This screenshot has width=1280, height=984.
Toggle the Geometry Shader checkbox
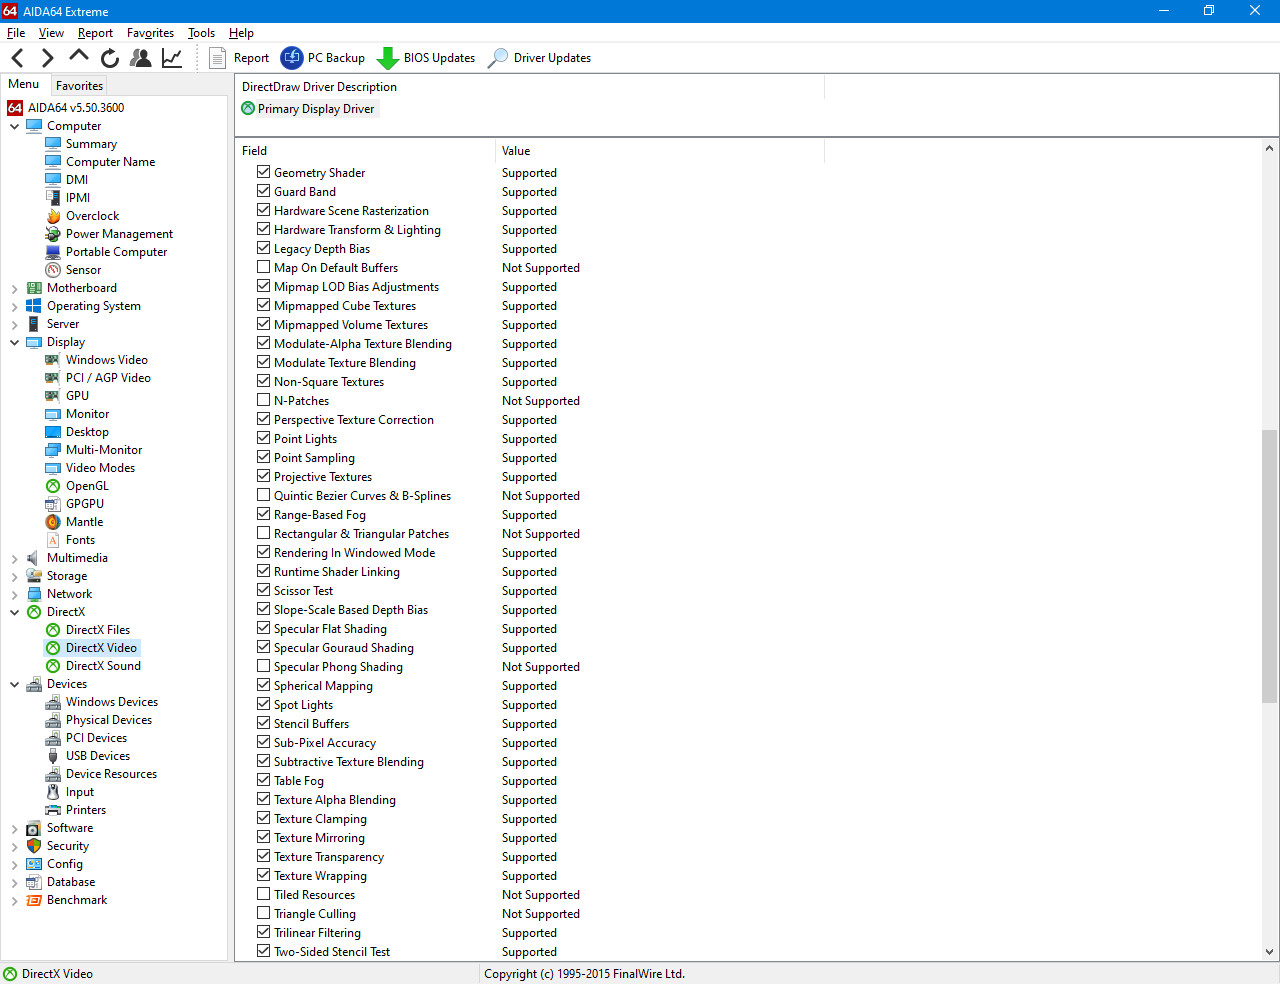click(264, 172)
